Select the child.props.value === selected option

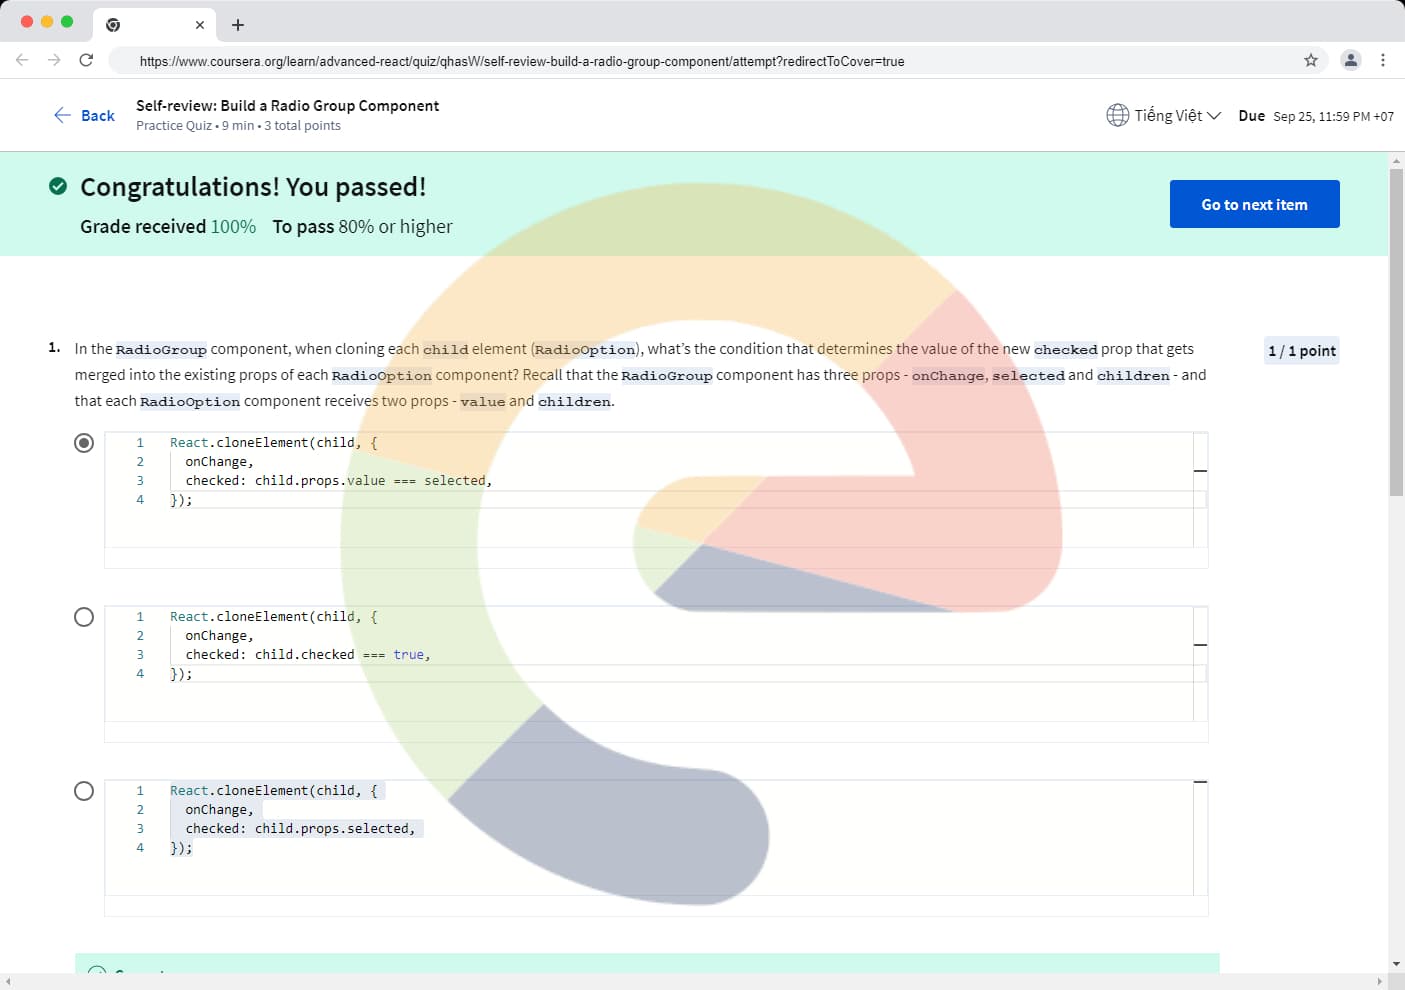(x=84, y=442)
